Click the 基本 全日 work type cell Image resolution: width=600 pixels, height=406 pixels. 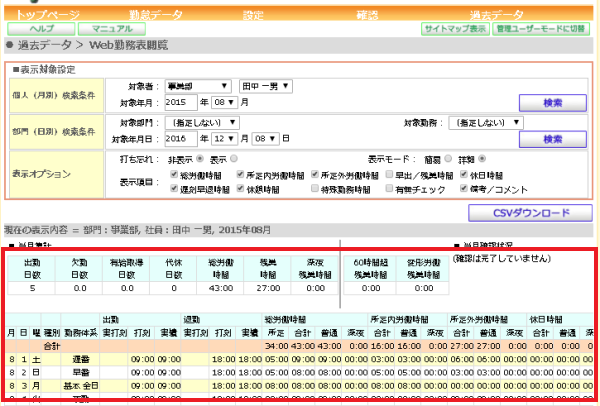[81, 386]
